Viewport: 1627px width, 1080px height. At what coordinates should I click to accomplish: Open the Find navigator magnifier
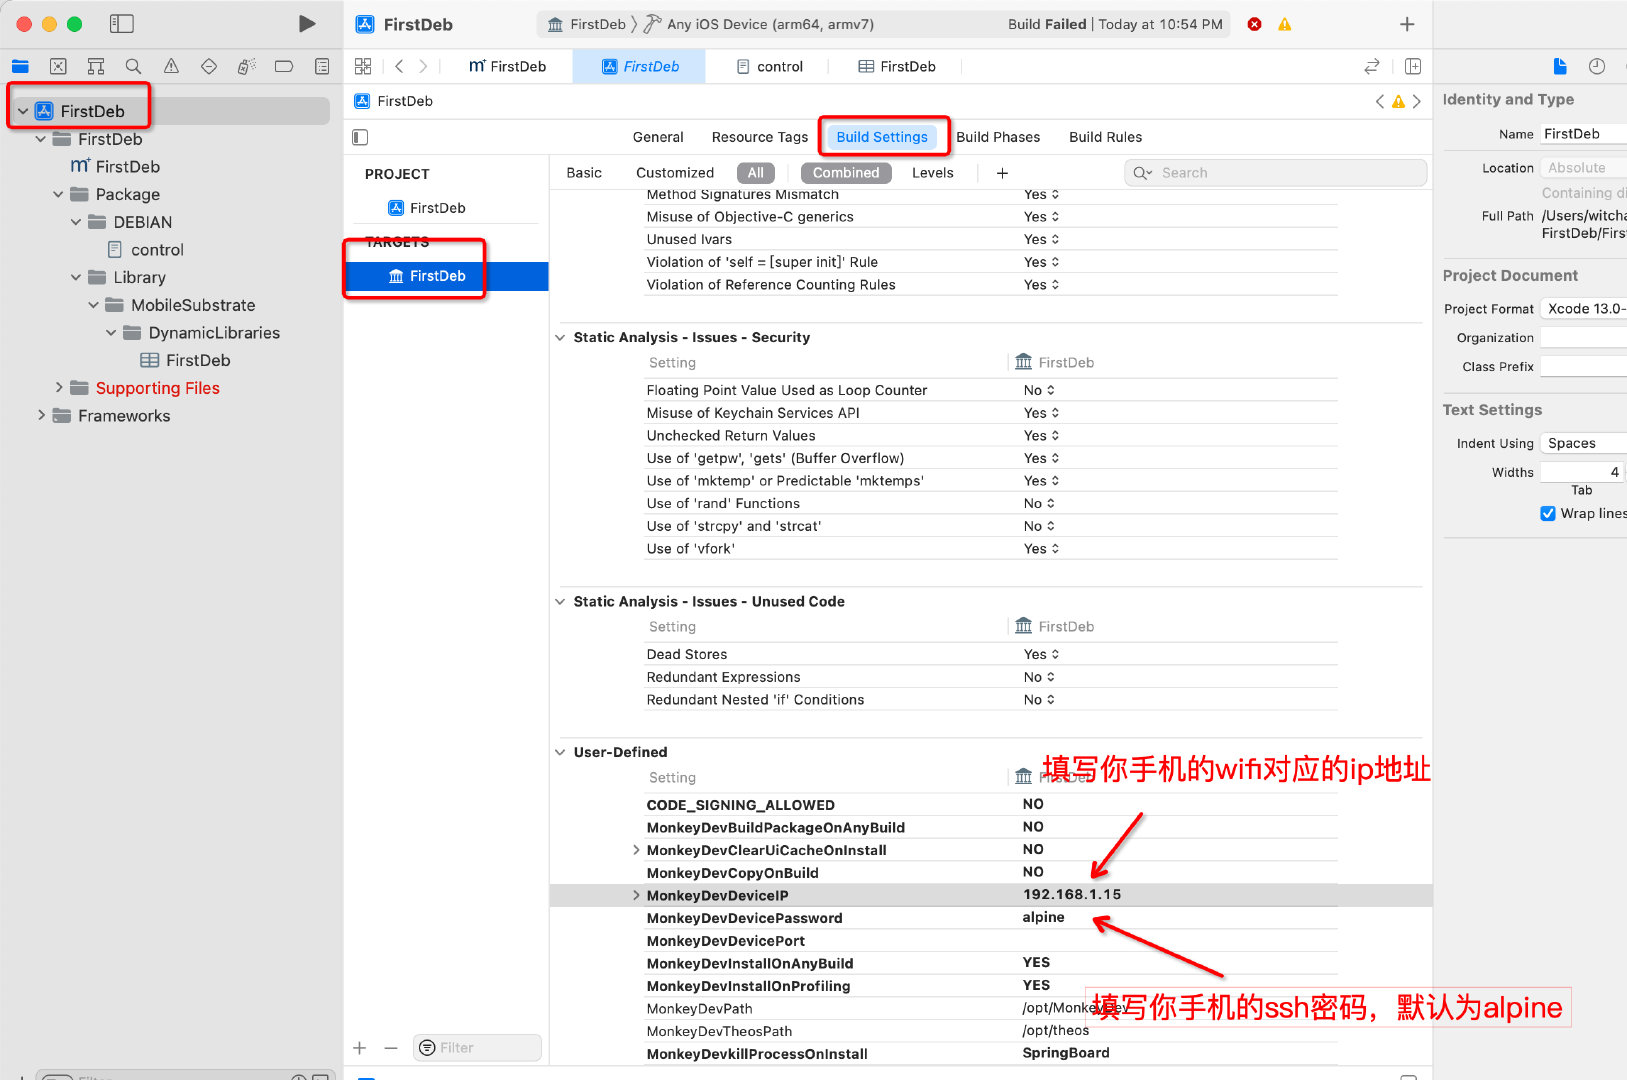coord(133,67)
